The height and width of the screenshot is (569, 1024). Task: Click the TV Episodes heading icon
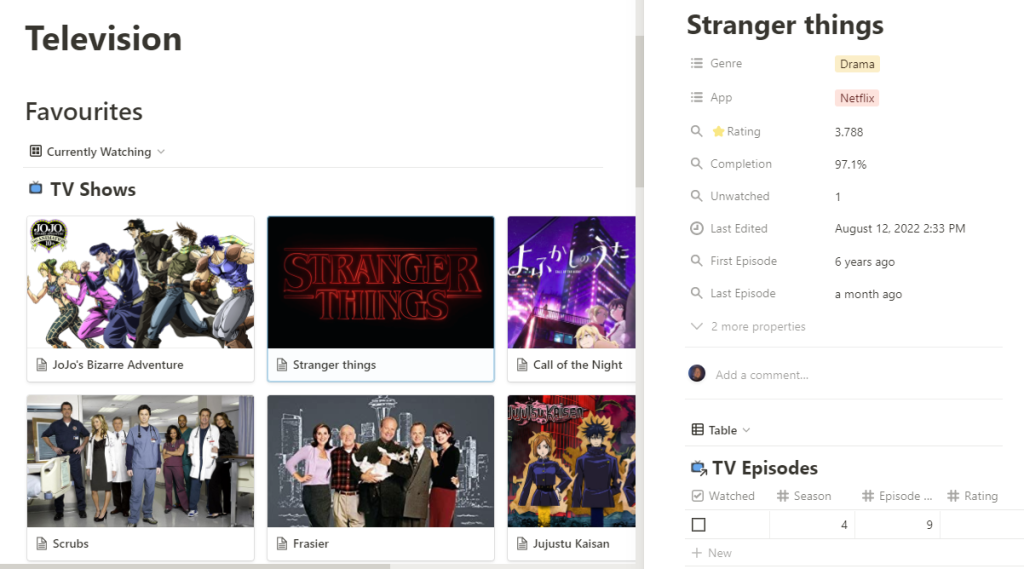pyautogui.click(x=699, y=468)
